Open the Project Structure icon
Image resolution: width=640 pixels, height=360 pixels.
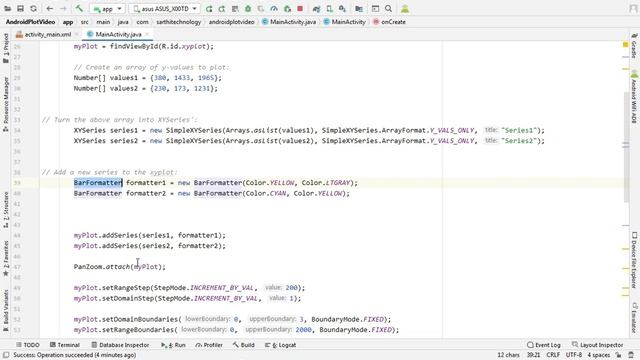point(359,9)
